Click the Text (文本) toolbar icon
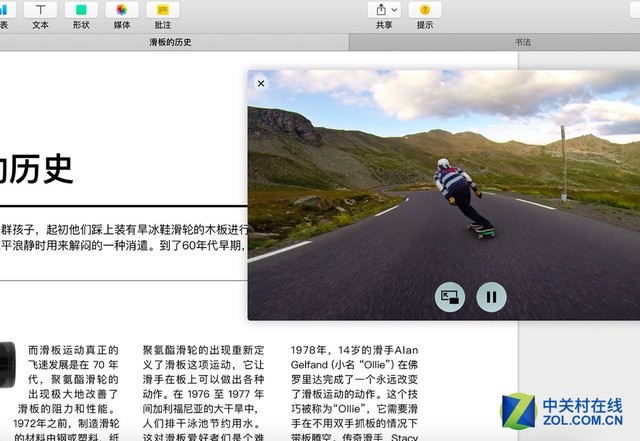 point(40,10)
